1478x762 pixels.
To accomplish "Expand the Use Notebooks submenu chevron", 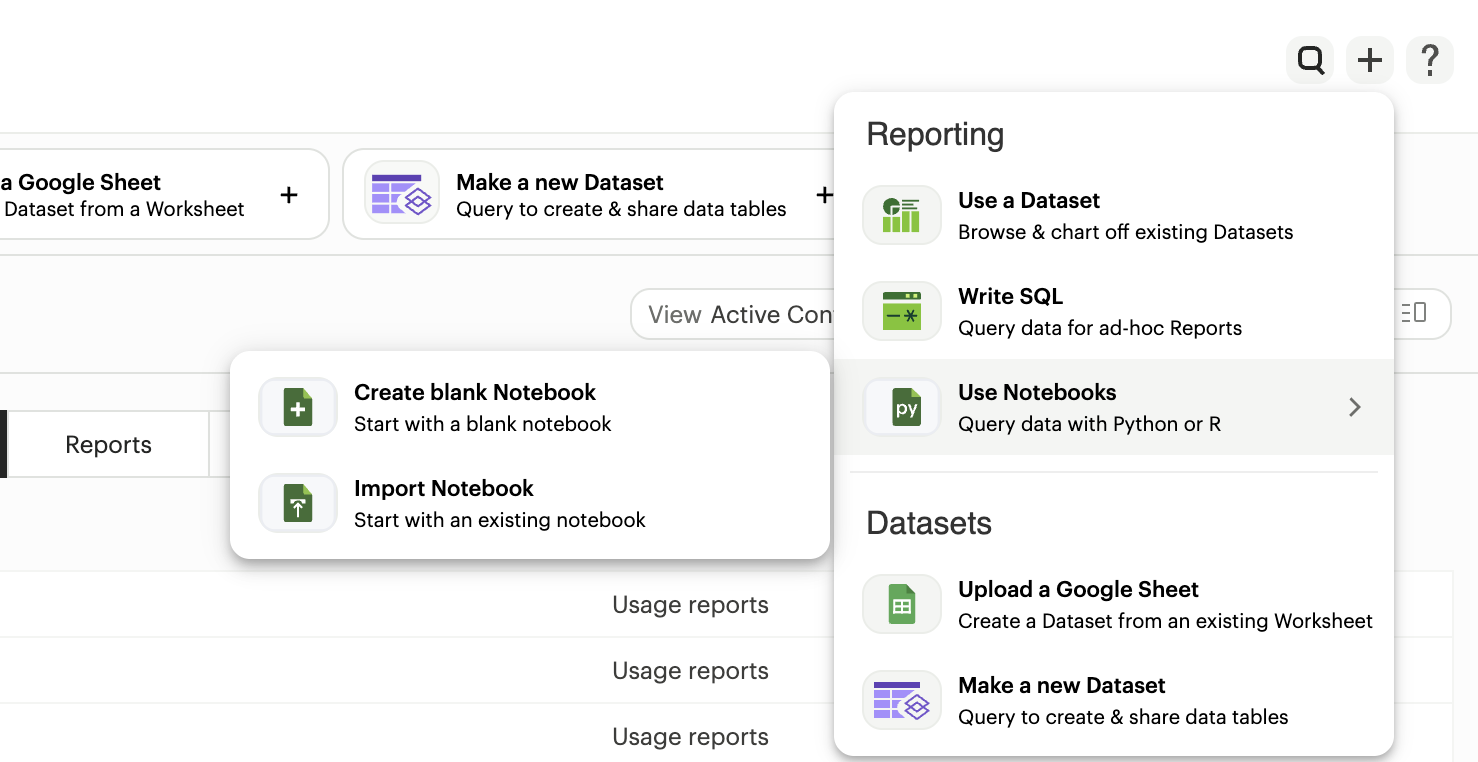I will (1354, 407).
